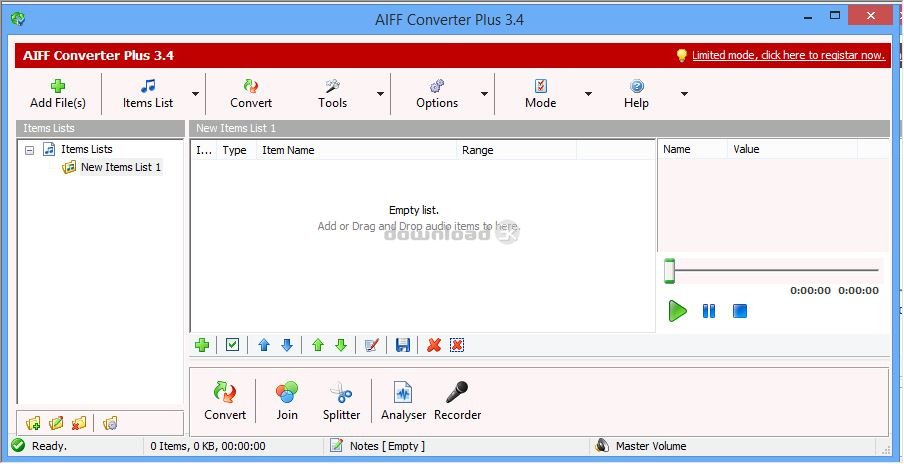Click the list settings folder-gear icon
The image size is (904, 464).
[x=110, y=424]
